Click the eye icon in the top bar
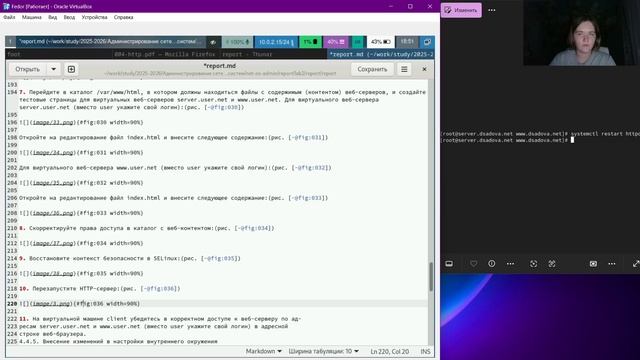This screenshot has height=360, width=640. 213,42
